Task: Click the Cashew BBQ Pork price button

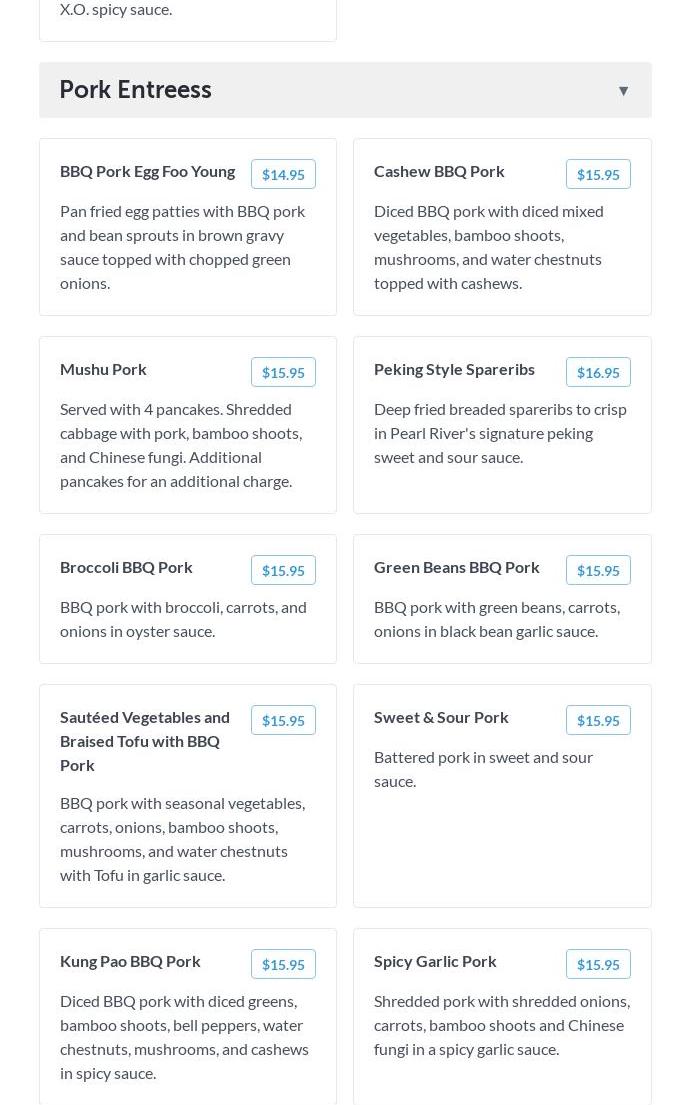Action: pyautogui.click(x=598, y=174)
